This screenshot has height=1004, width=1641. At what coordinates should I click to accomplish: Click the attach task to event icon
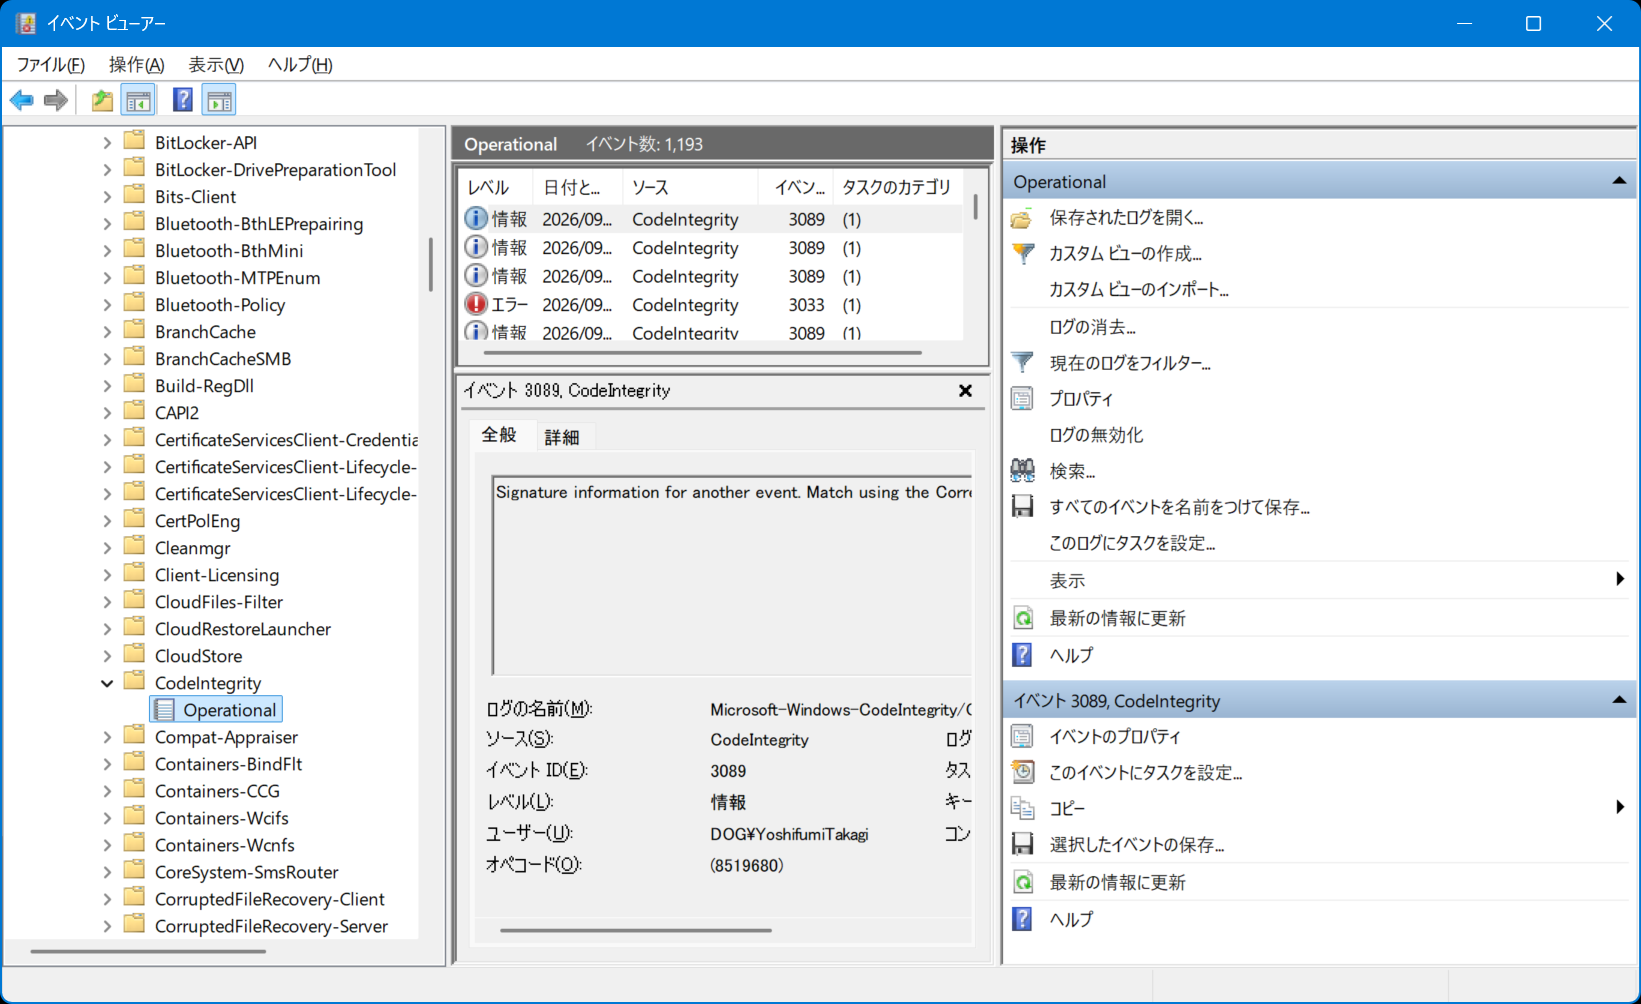1022,773
